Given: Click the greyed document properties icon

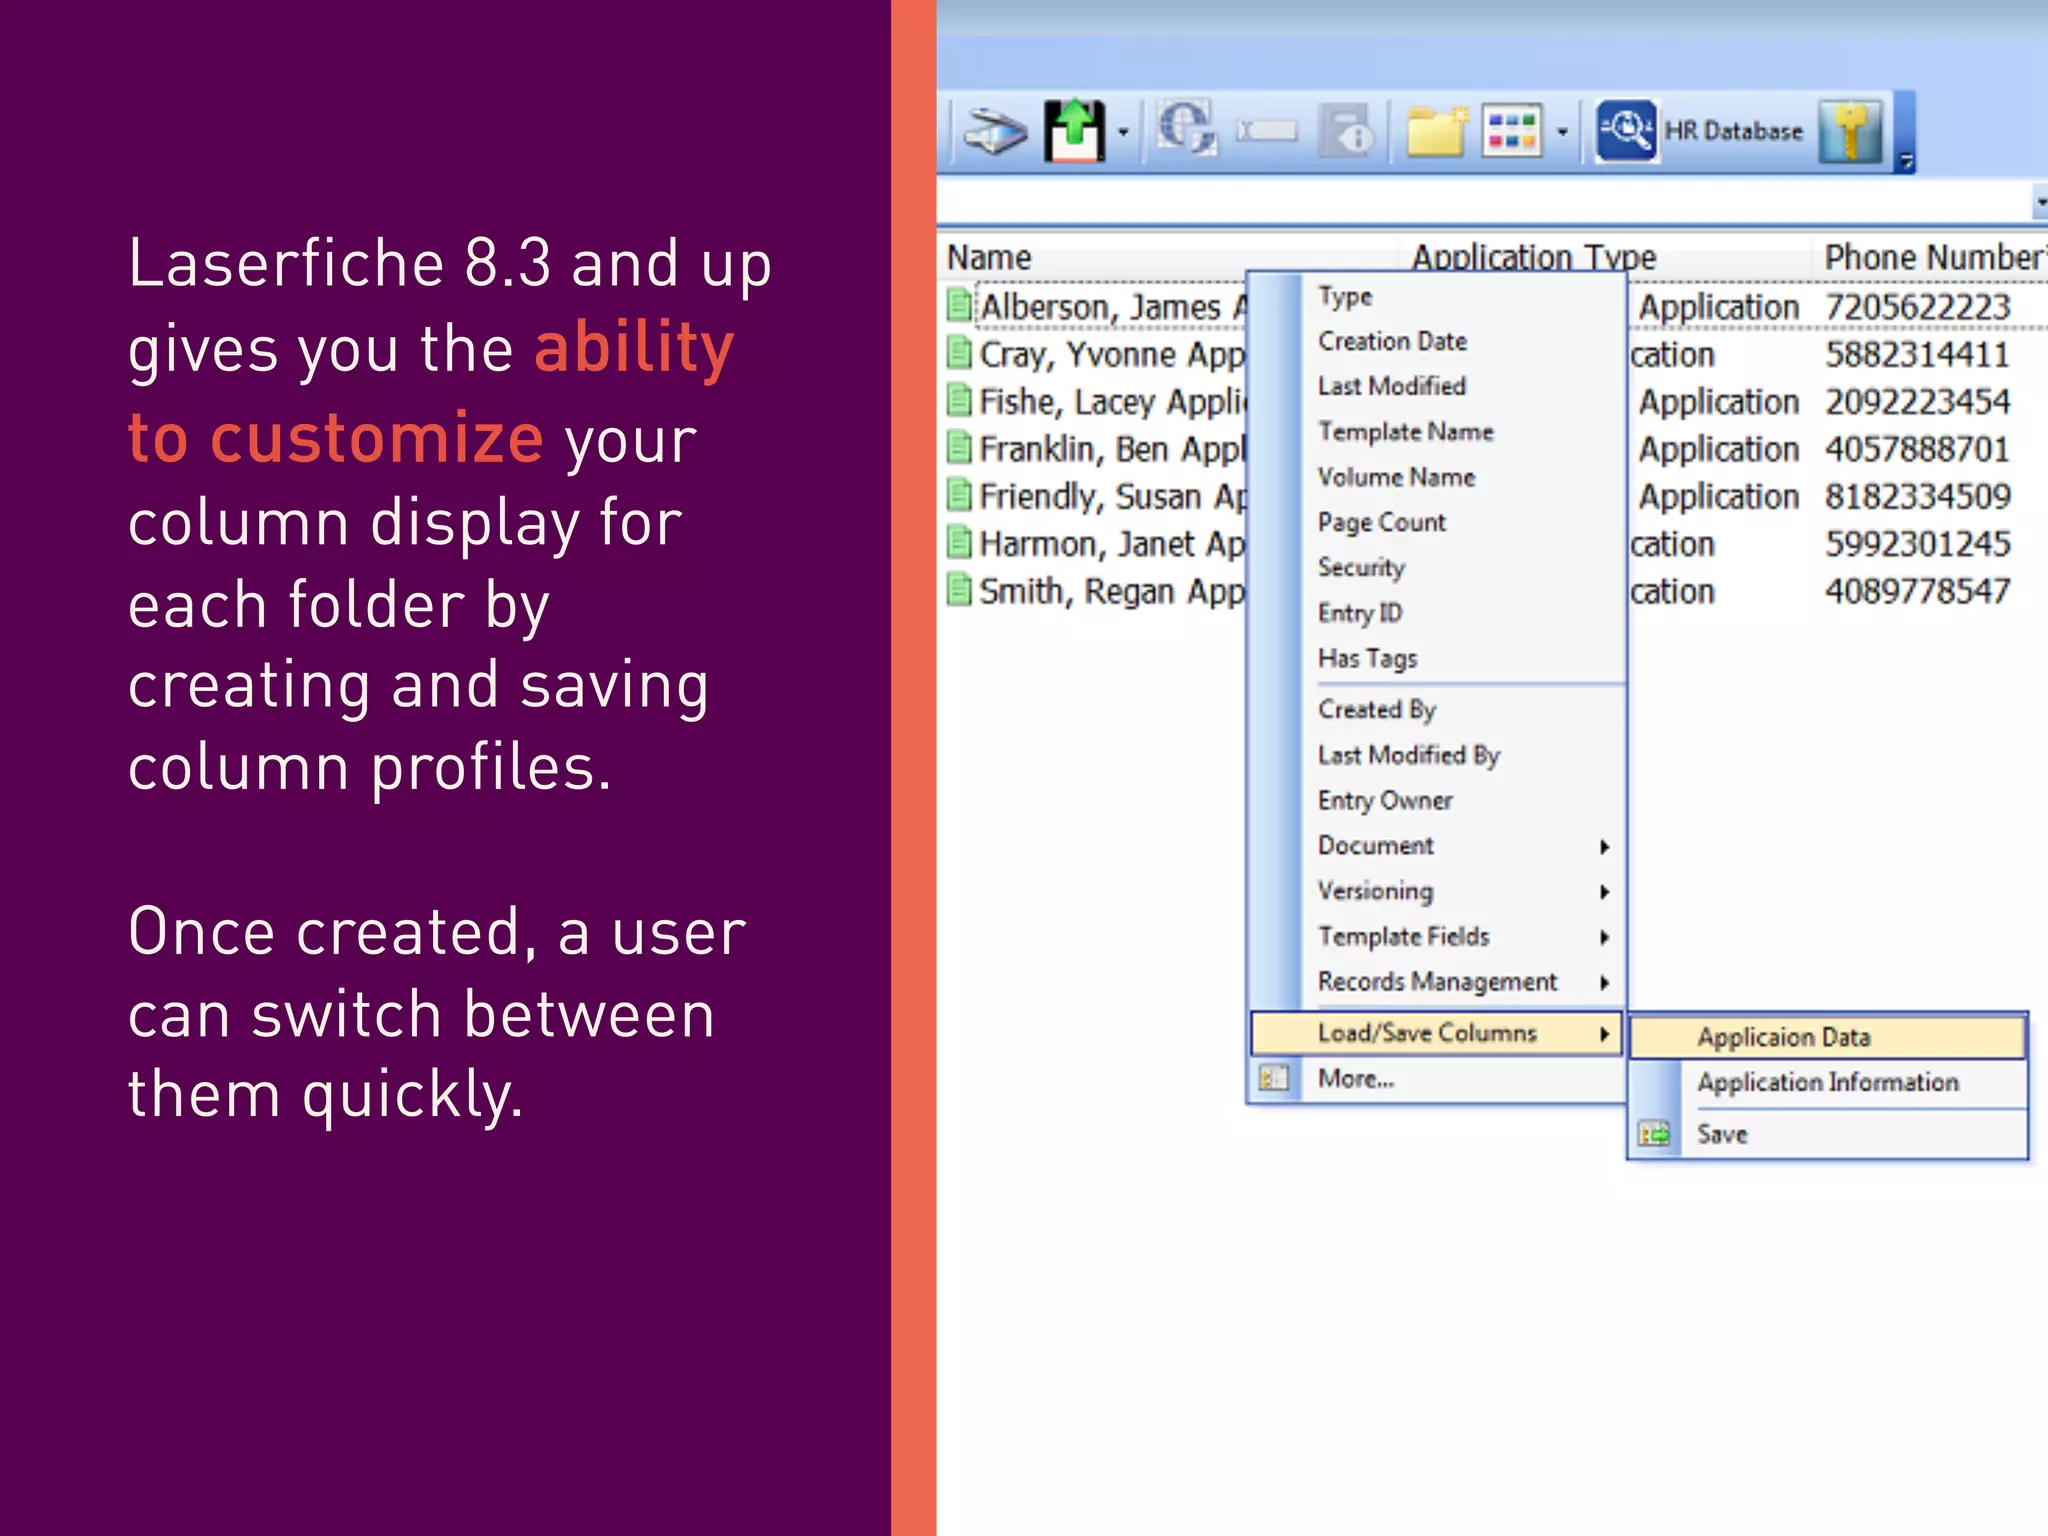Looking at the screenshot, I should [x=1348, y=131].
